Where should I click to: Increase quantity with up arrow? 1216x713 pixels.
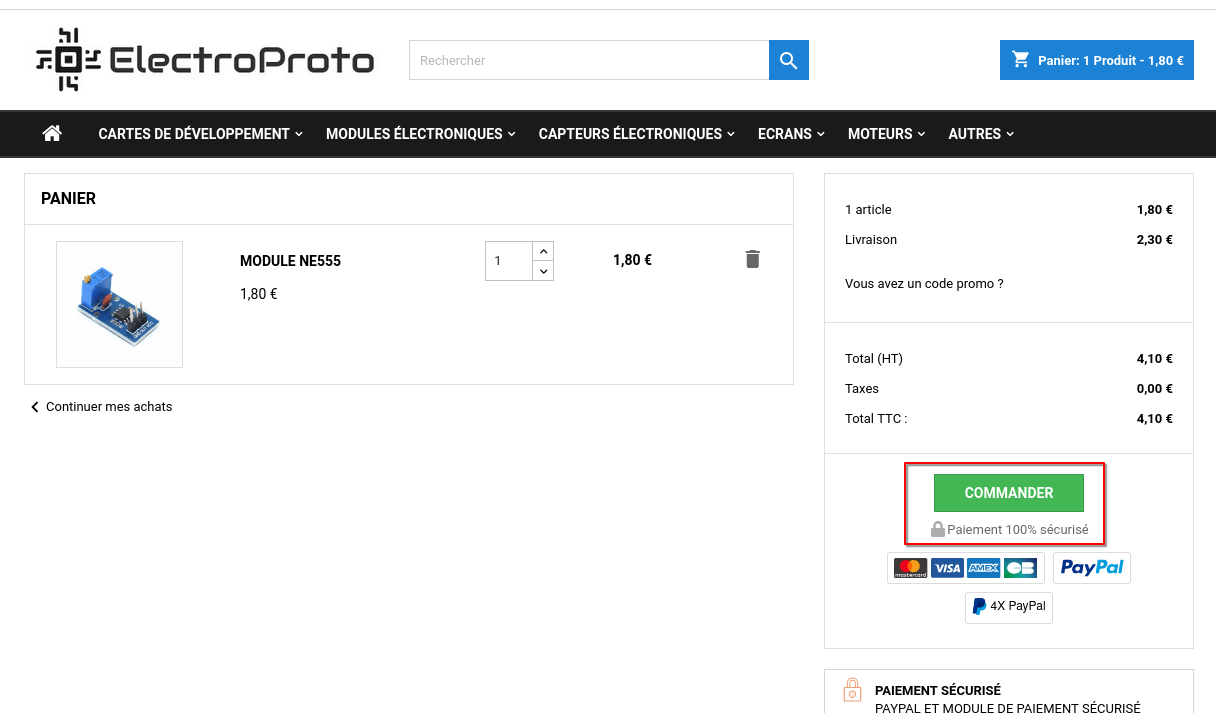pyautogui.click(x=543, y=251)
